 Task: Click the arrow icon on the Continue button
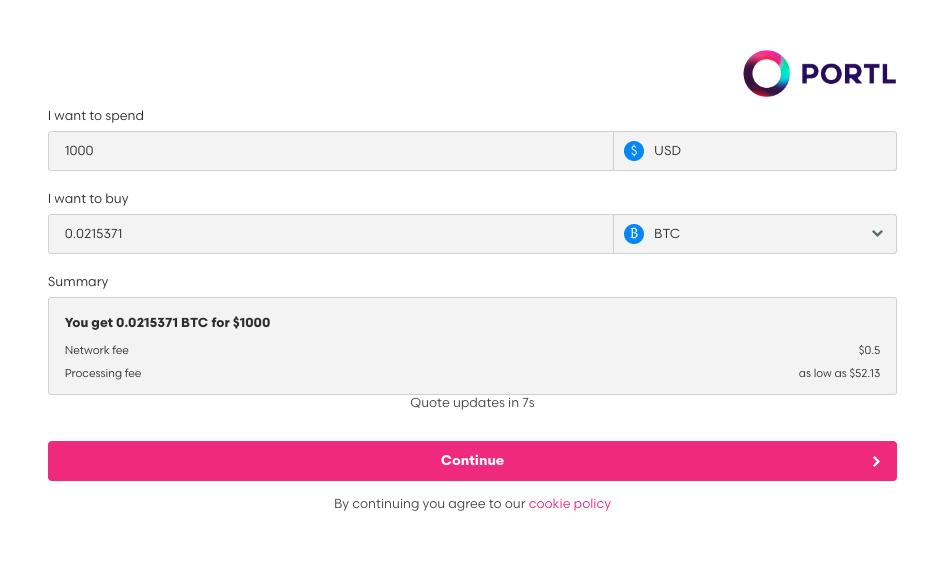pyautogui.click(x=876, y=461)
